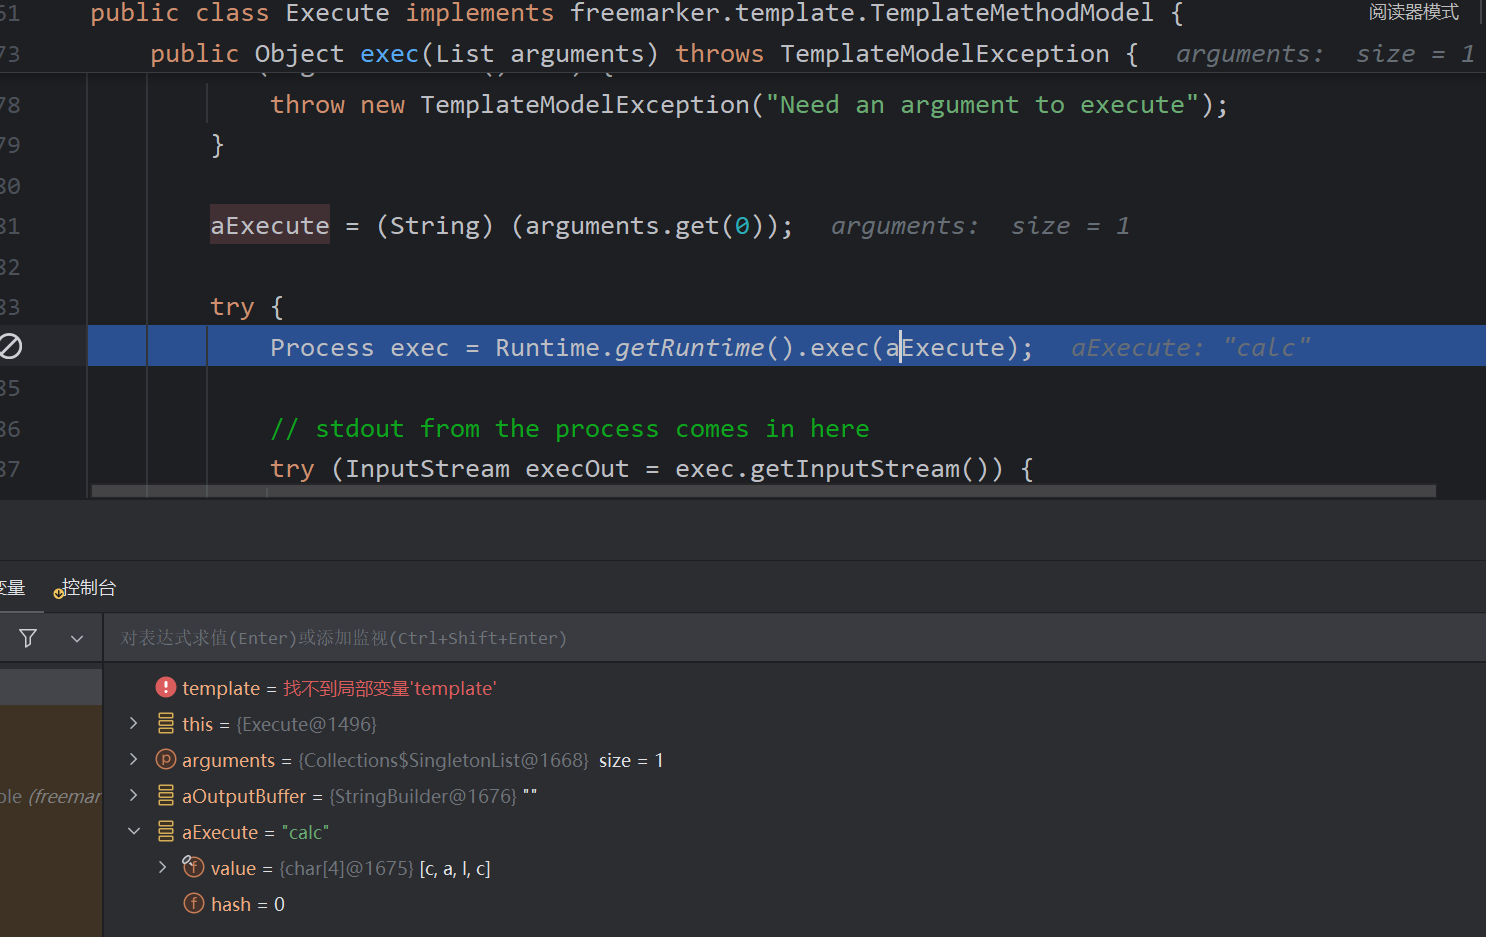The image size is (1486, 937).
Task: Click the "Need an argument to execute" string
Action: (x=982, y=105)
